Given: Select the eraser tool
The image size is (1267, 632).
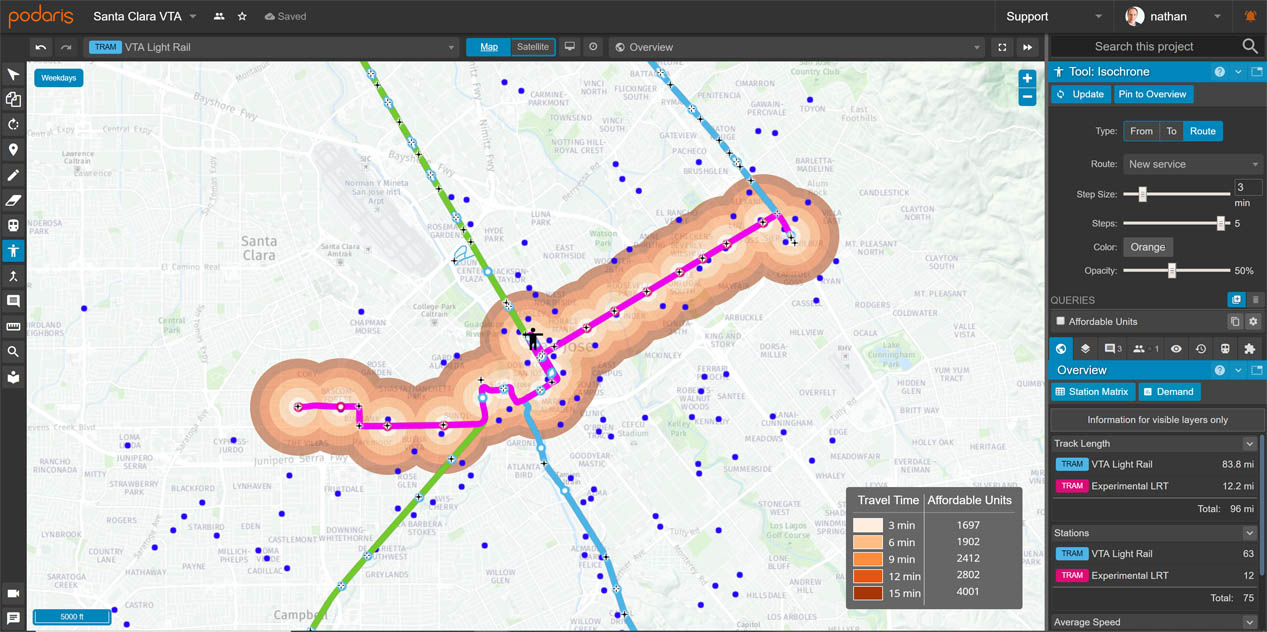Looking at the screenshot, I should point(13,200).
